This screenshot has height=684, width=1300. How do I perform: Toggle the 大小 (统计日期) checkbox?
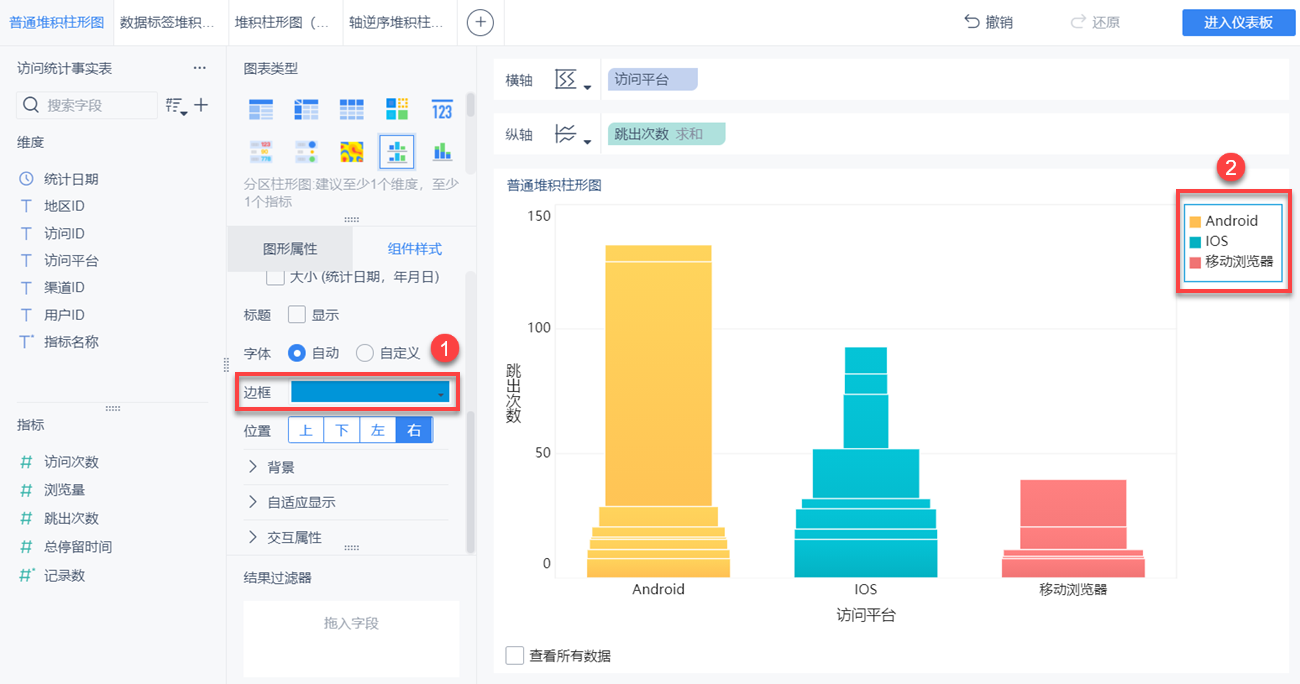coord(275,277)
